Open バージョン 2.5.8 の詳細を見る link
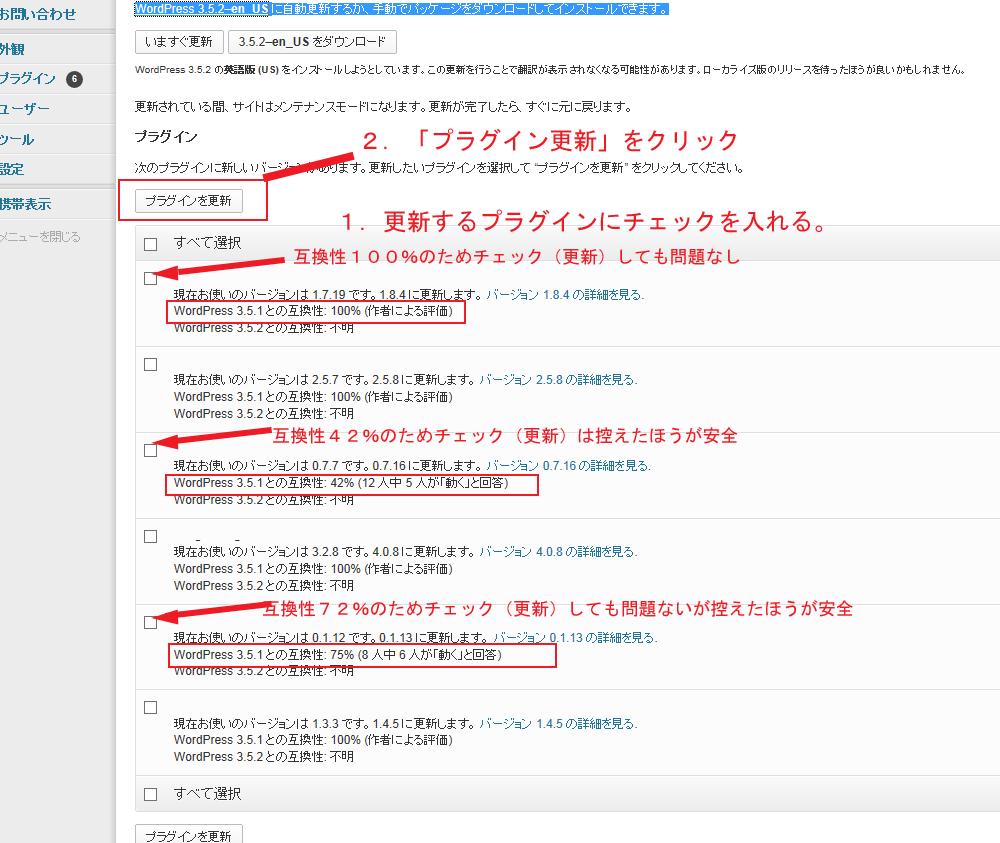Viewport: 1000px width, 843px height. (558, 380)
